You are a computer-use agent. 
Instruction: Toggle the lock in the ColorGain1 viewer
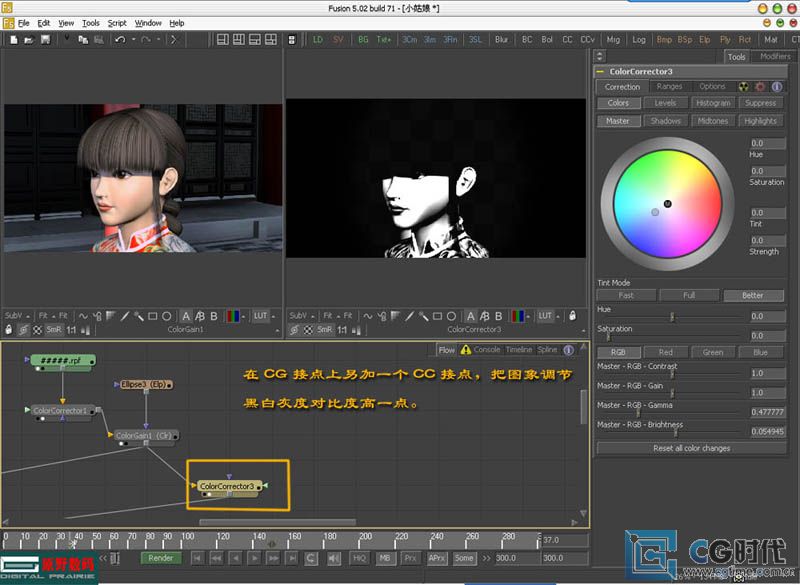point(9,329)
